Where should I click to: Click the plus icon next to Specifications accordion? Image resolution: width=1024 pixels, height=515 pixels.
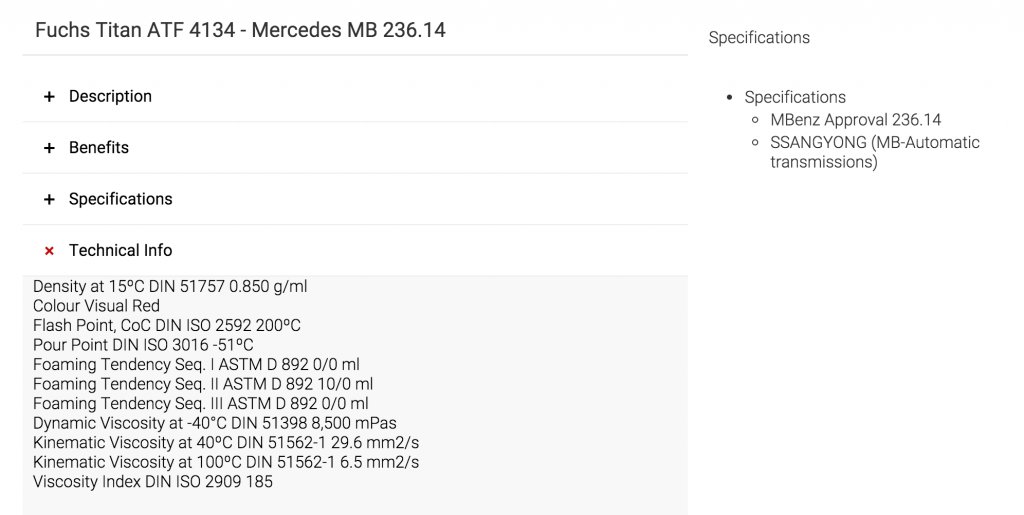(49, 200)
